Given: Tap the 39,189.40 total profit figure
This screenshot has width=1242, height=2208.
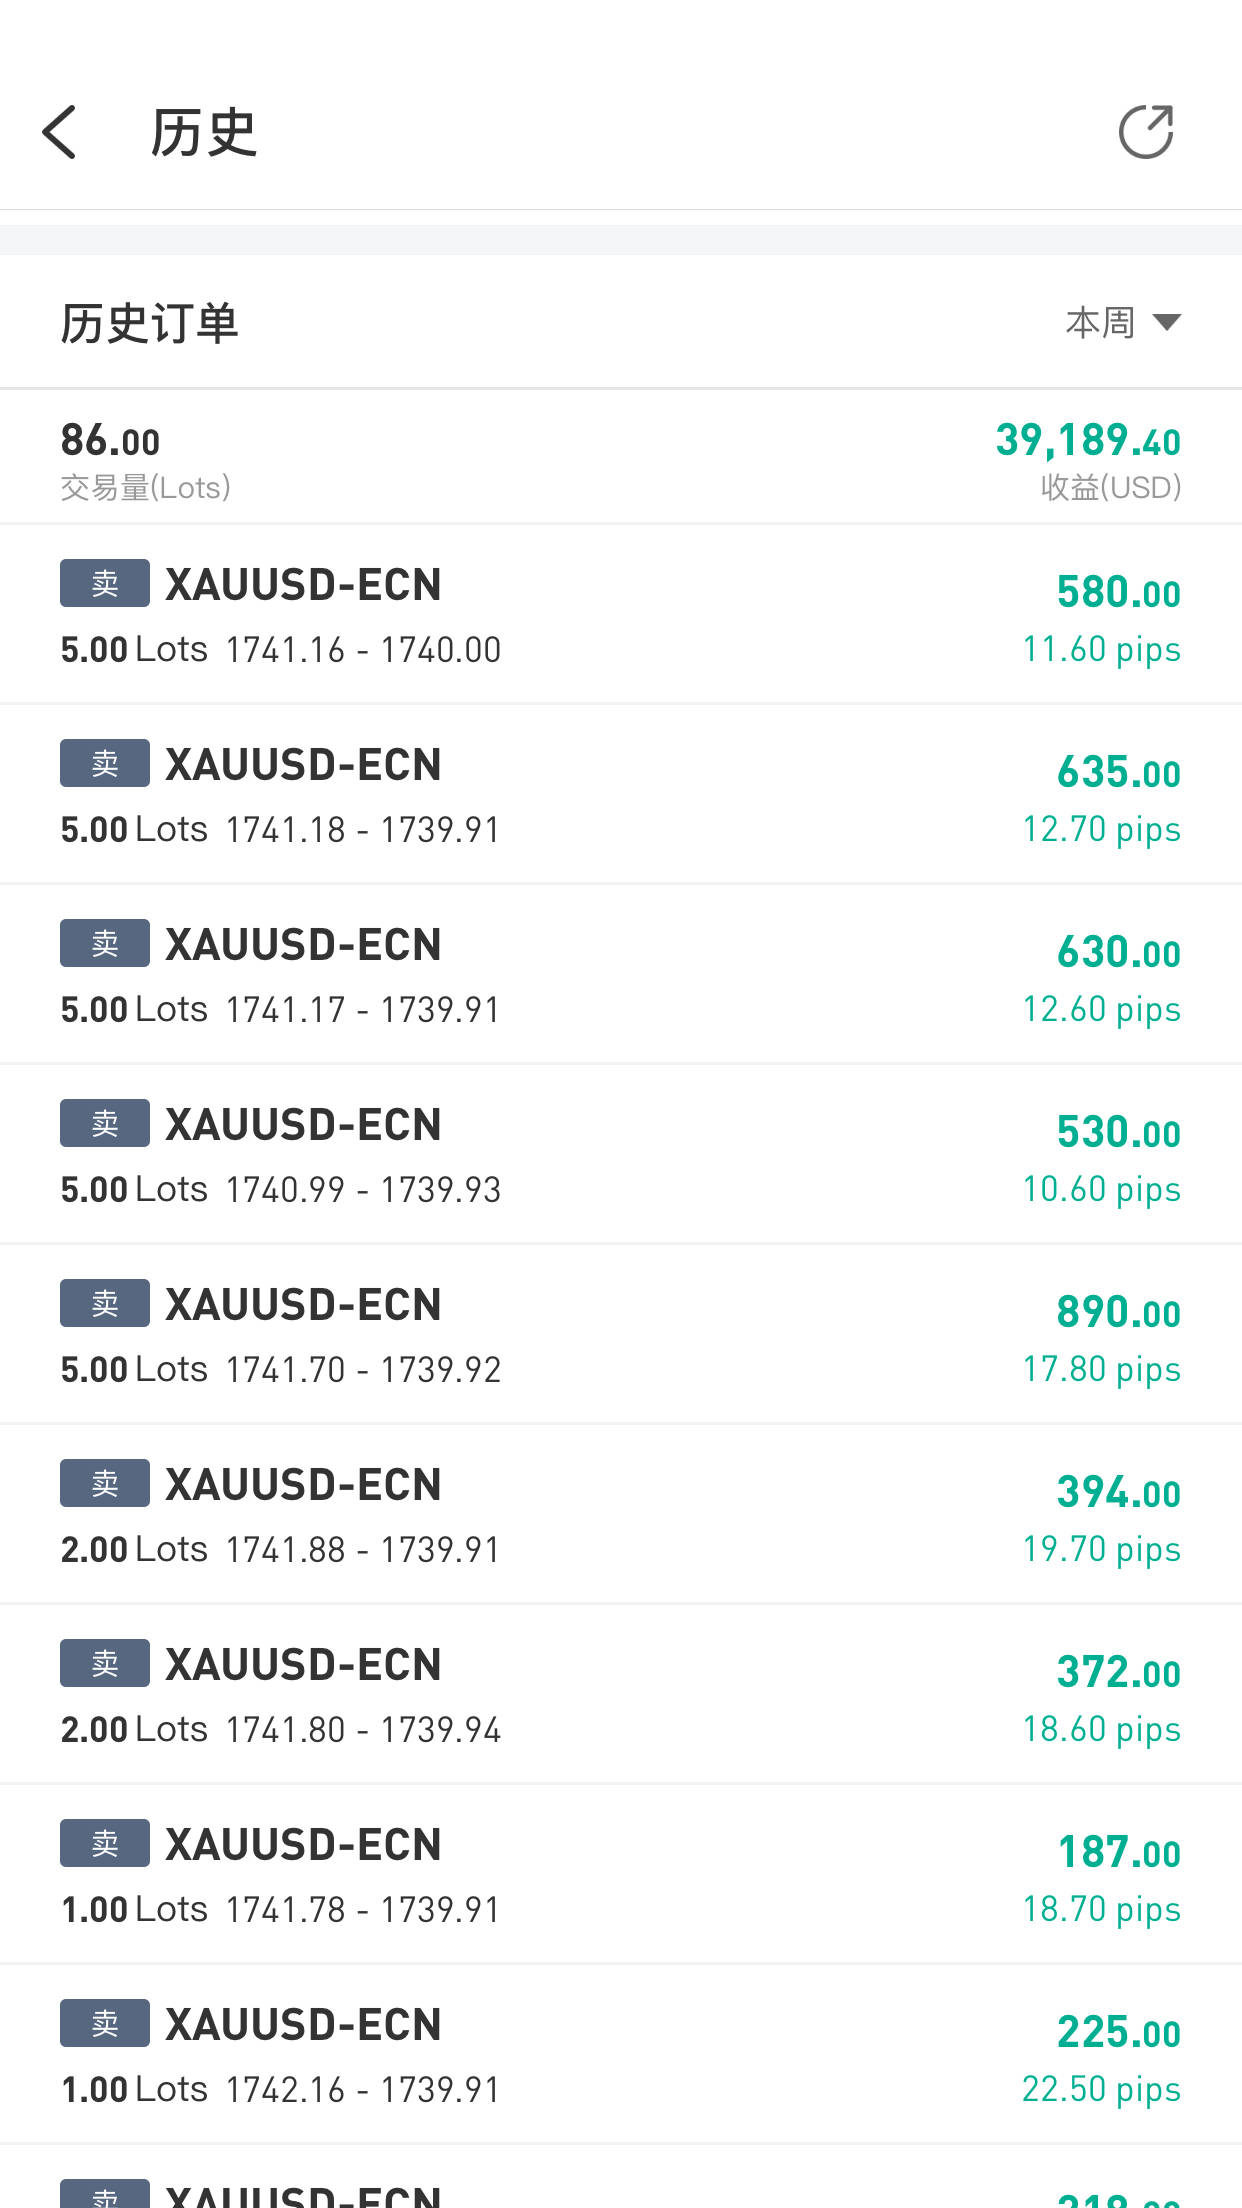Looking at the screenshot, I should click(1088, 441).
